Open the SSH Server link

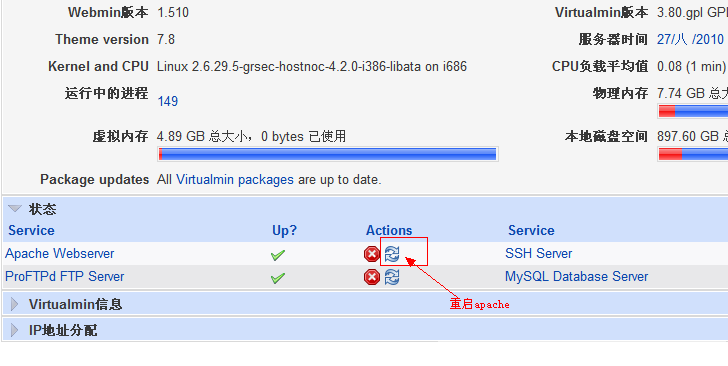[539, 254]
